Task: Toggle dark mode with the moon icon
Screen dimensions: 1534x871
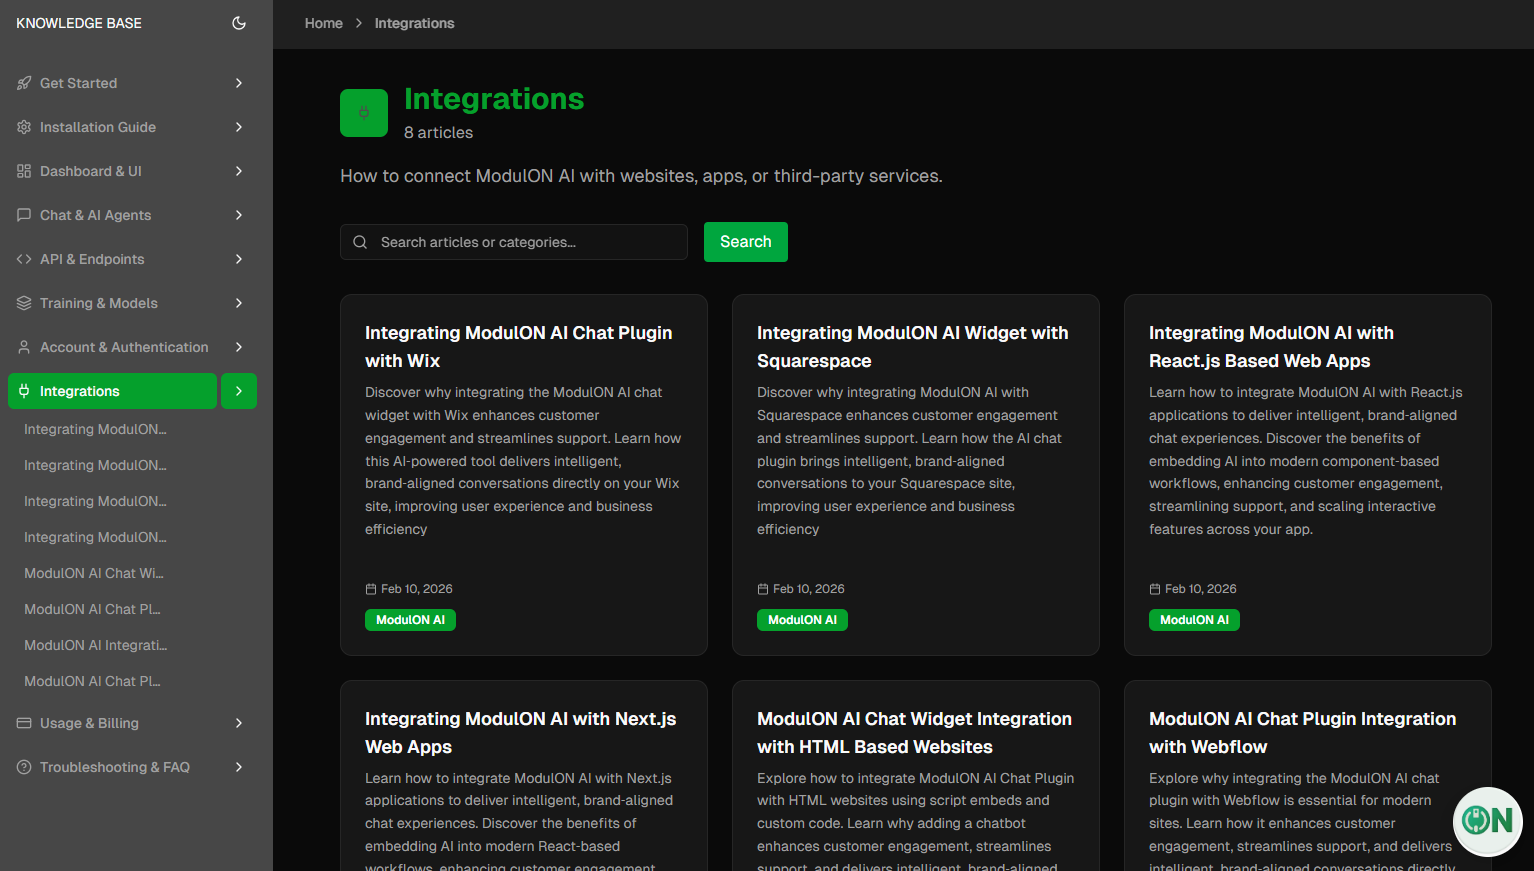Action: pos(239,23)
